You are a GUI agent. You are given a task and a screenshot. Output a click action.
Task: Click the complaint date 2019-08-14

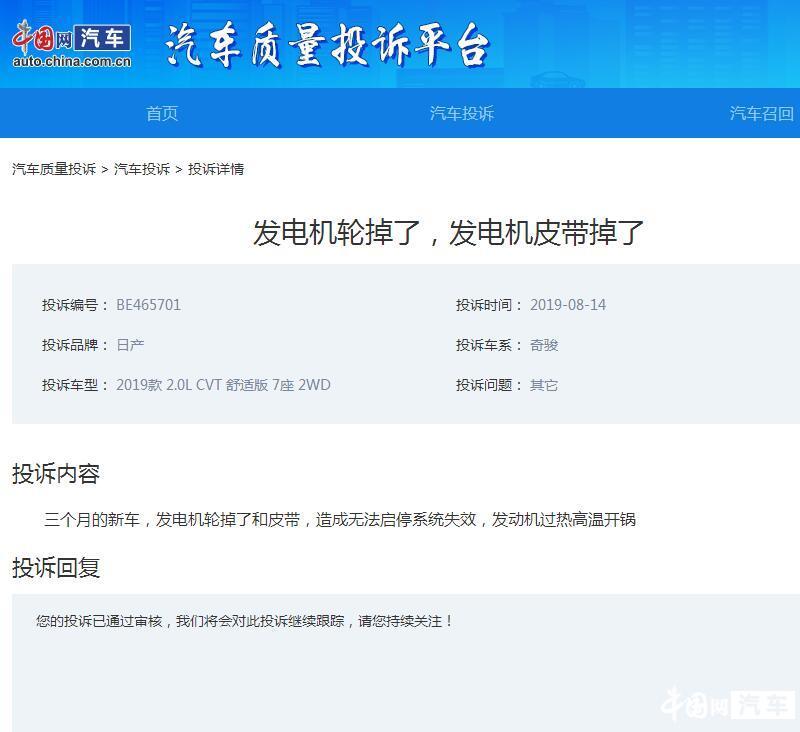(x=567, y=305)
